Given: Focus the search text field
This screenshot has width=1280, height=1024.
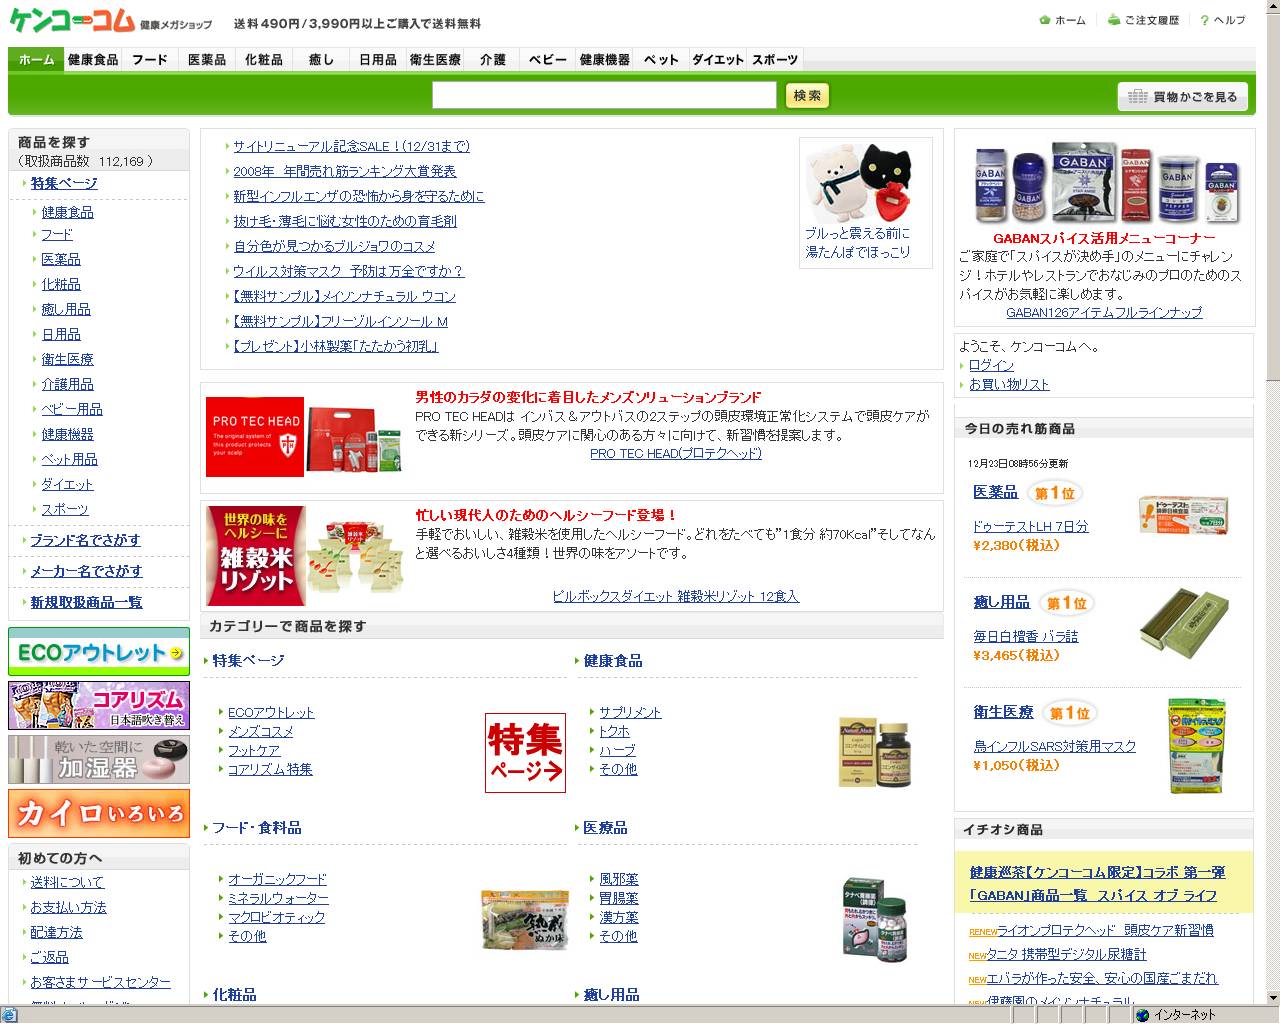Looking at the screenshot, I should point(604,95).
